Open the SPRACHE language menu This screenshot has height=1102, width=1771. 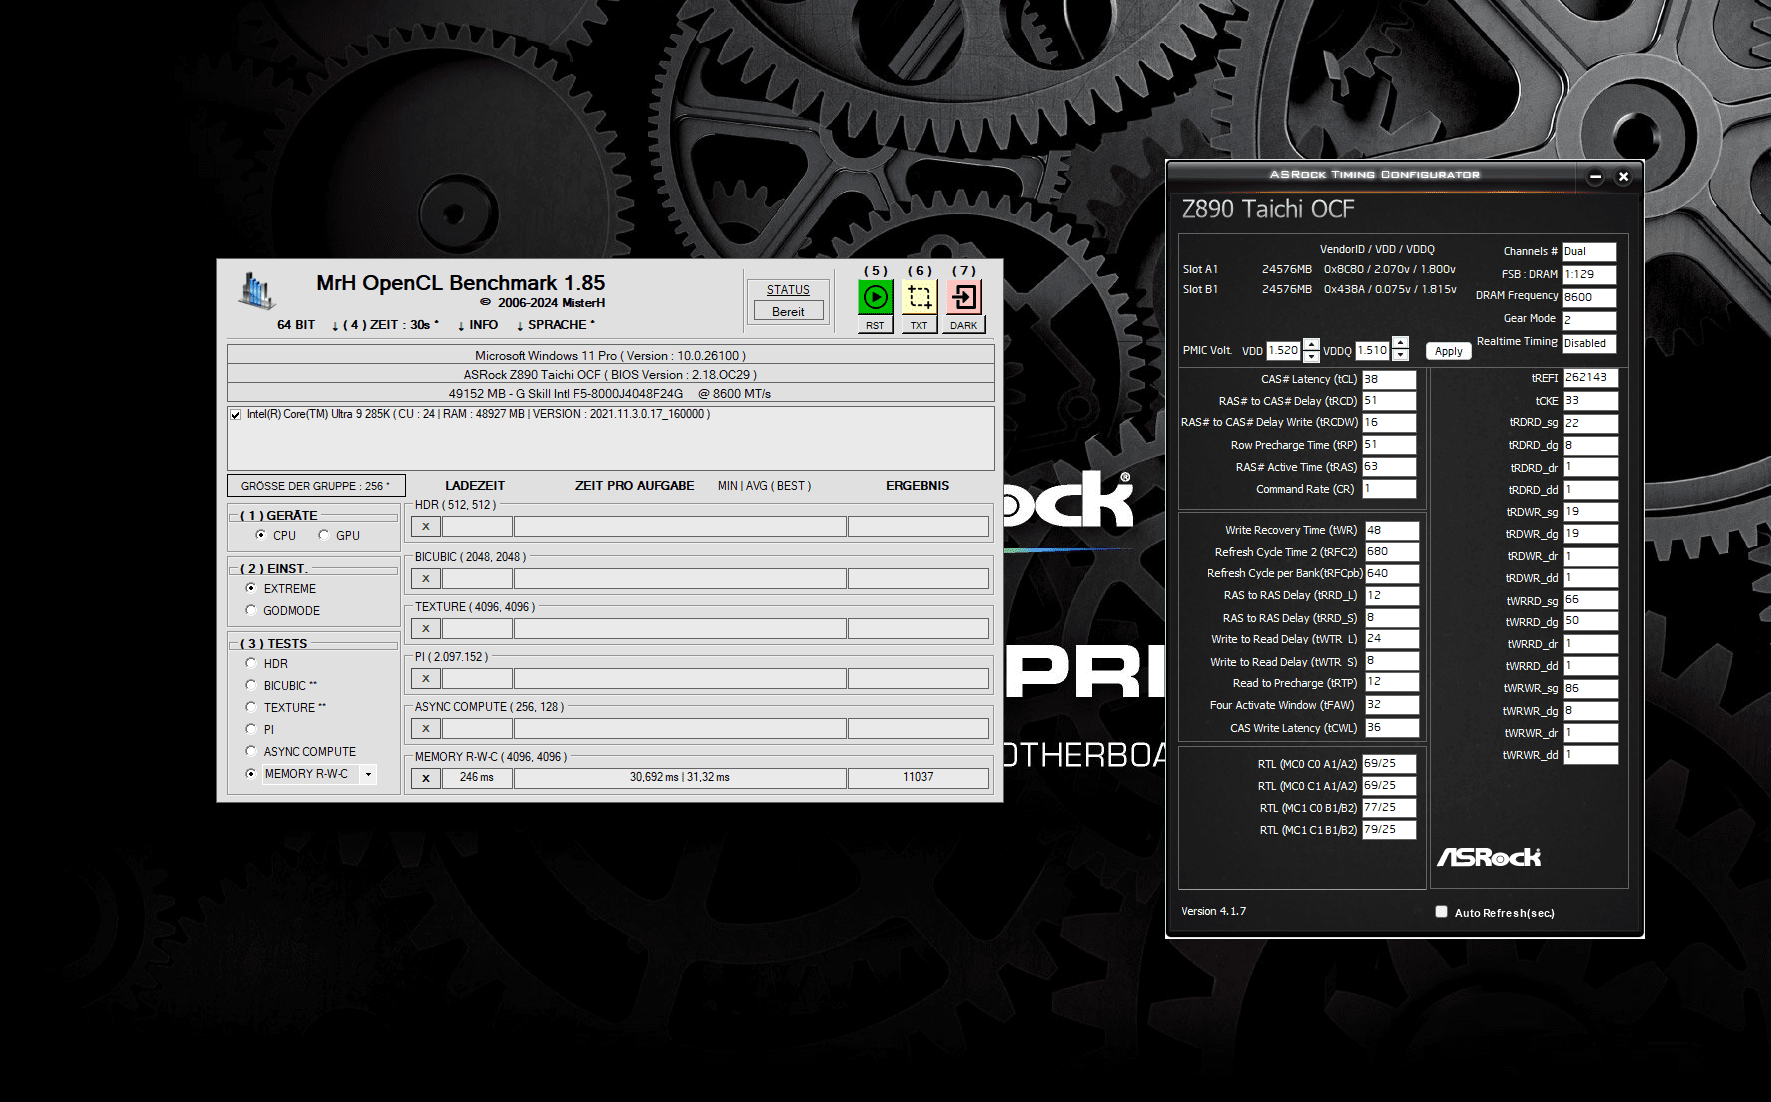(555, 325)
